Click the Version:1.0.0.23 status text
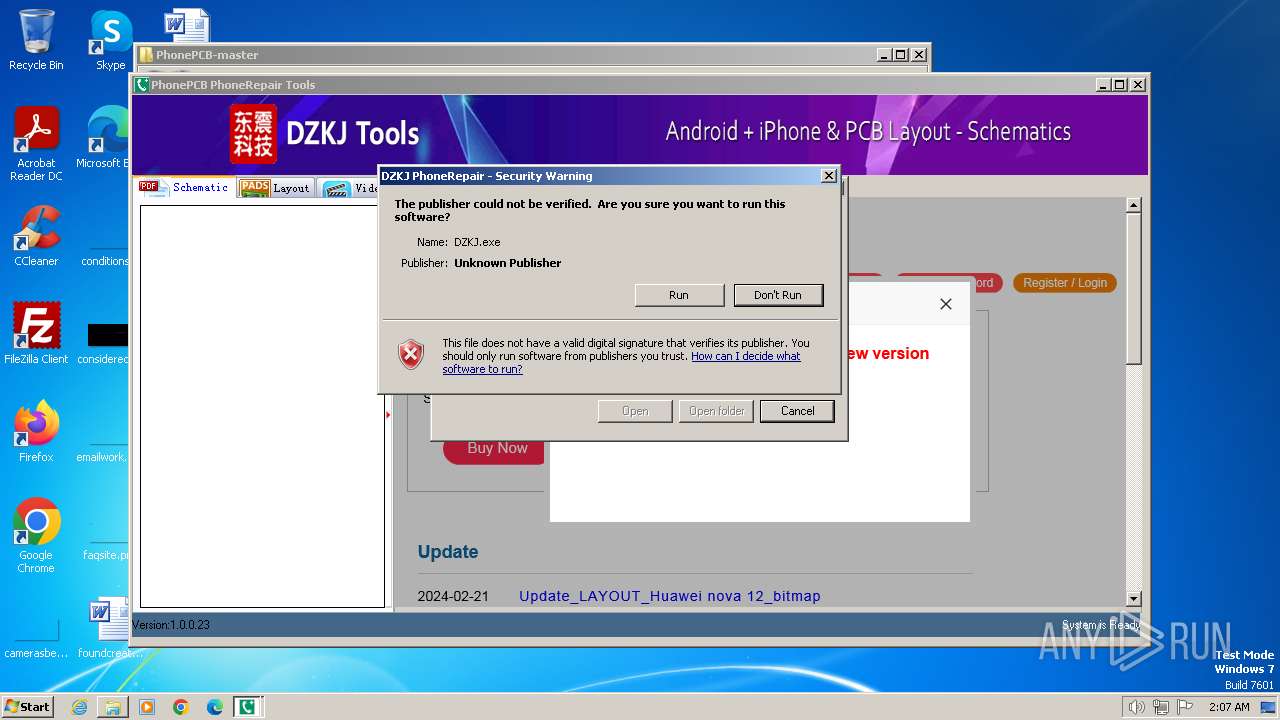Image resolution: width=1280 pixels, height=720 pixels. [x=171, y=625]
